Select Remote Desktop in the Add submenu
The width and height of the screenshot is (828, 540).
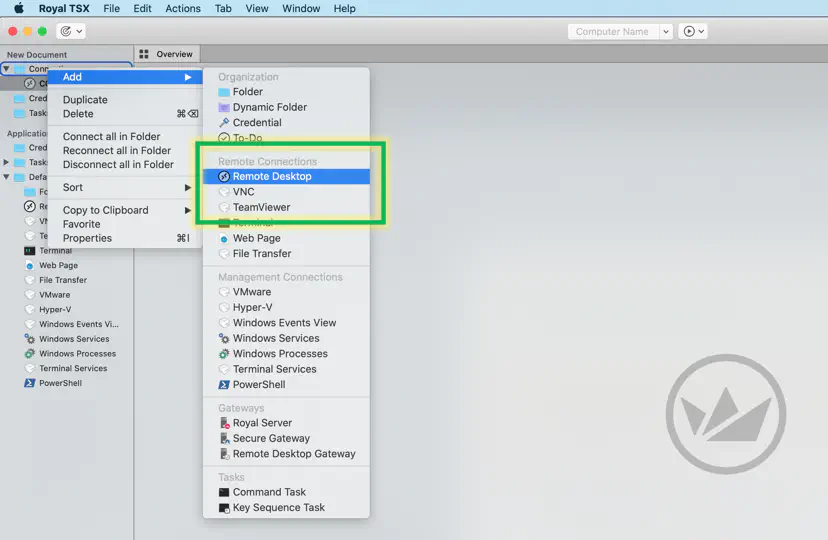[271, 176]
